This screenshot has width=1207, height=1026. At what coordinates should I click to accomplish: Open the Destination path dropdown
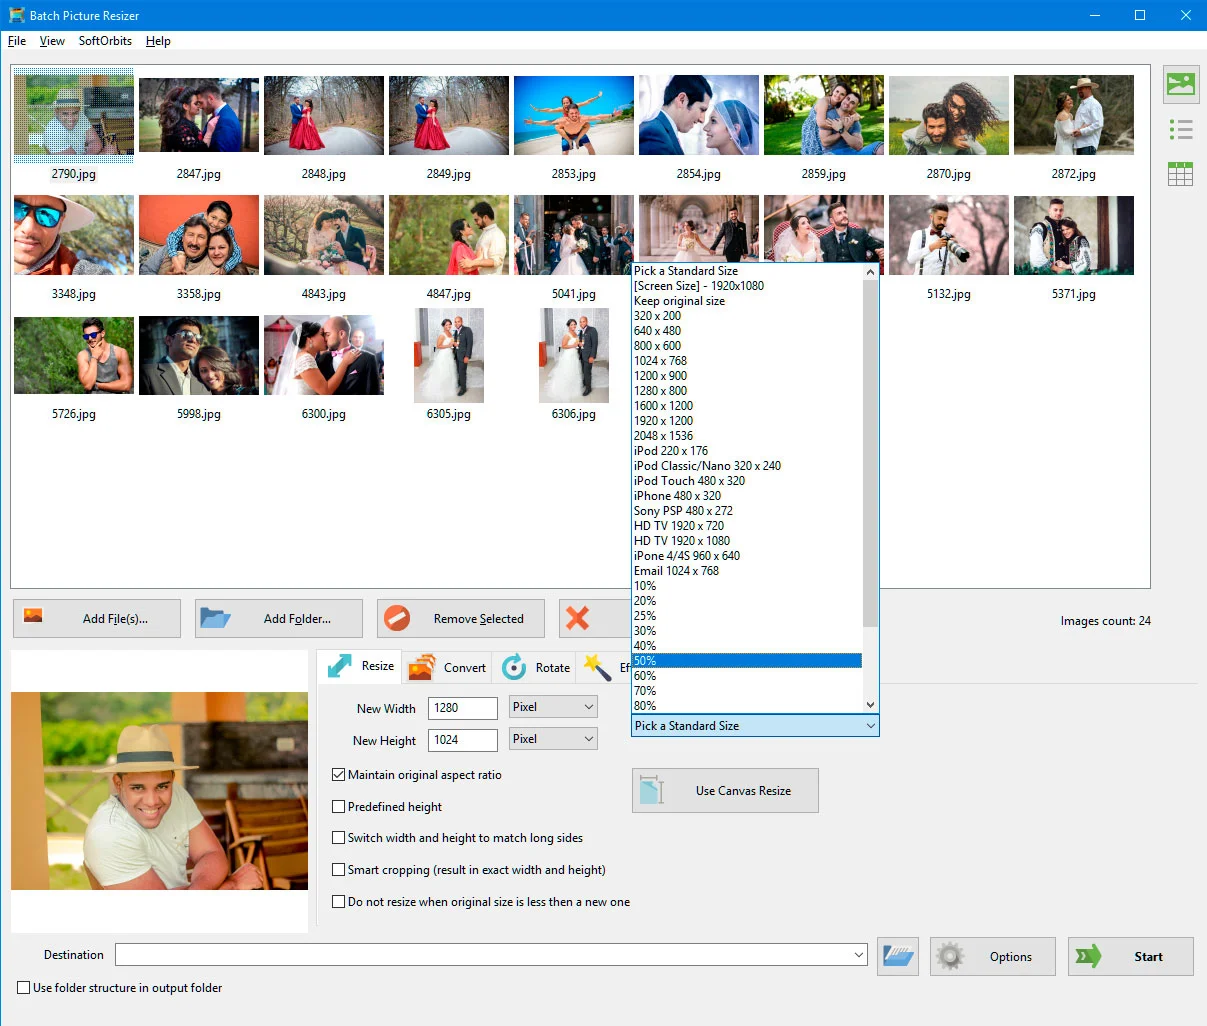point(858,955)
